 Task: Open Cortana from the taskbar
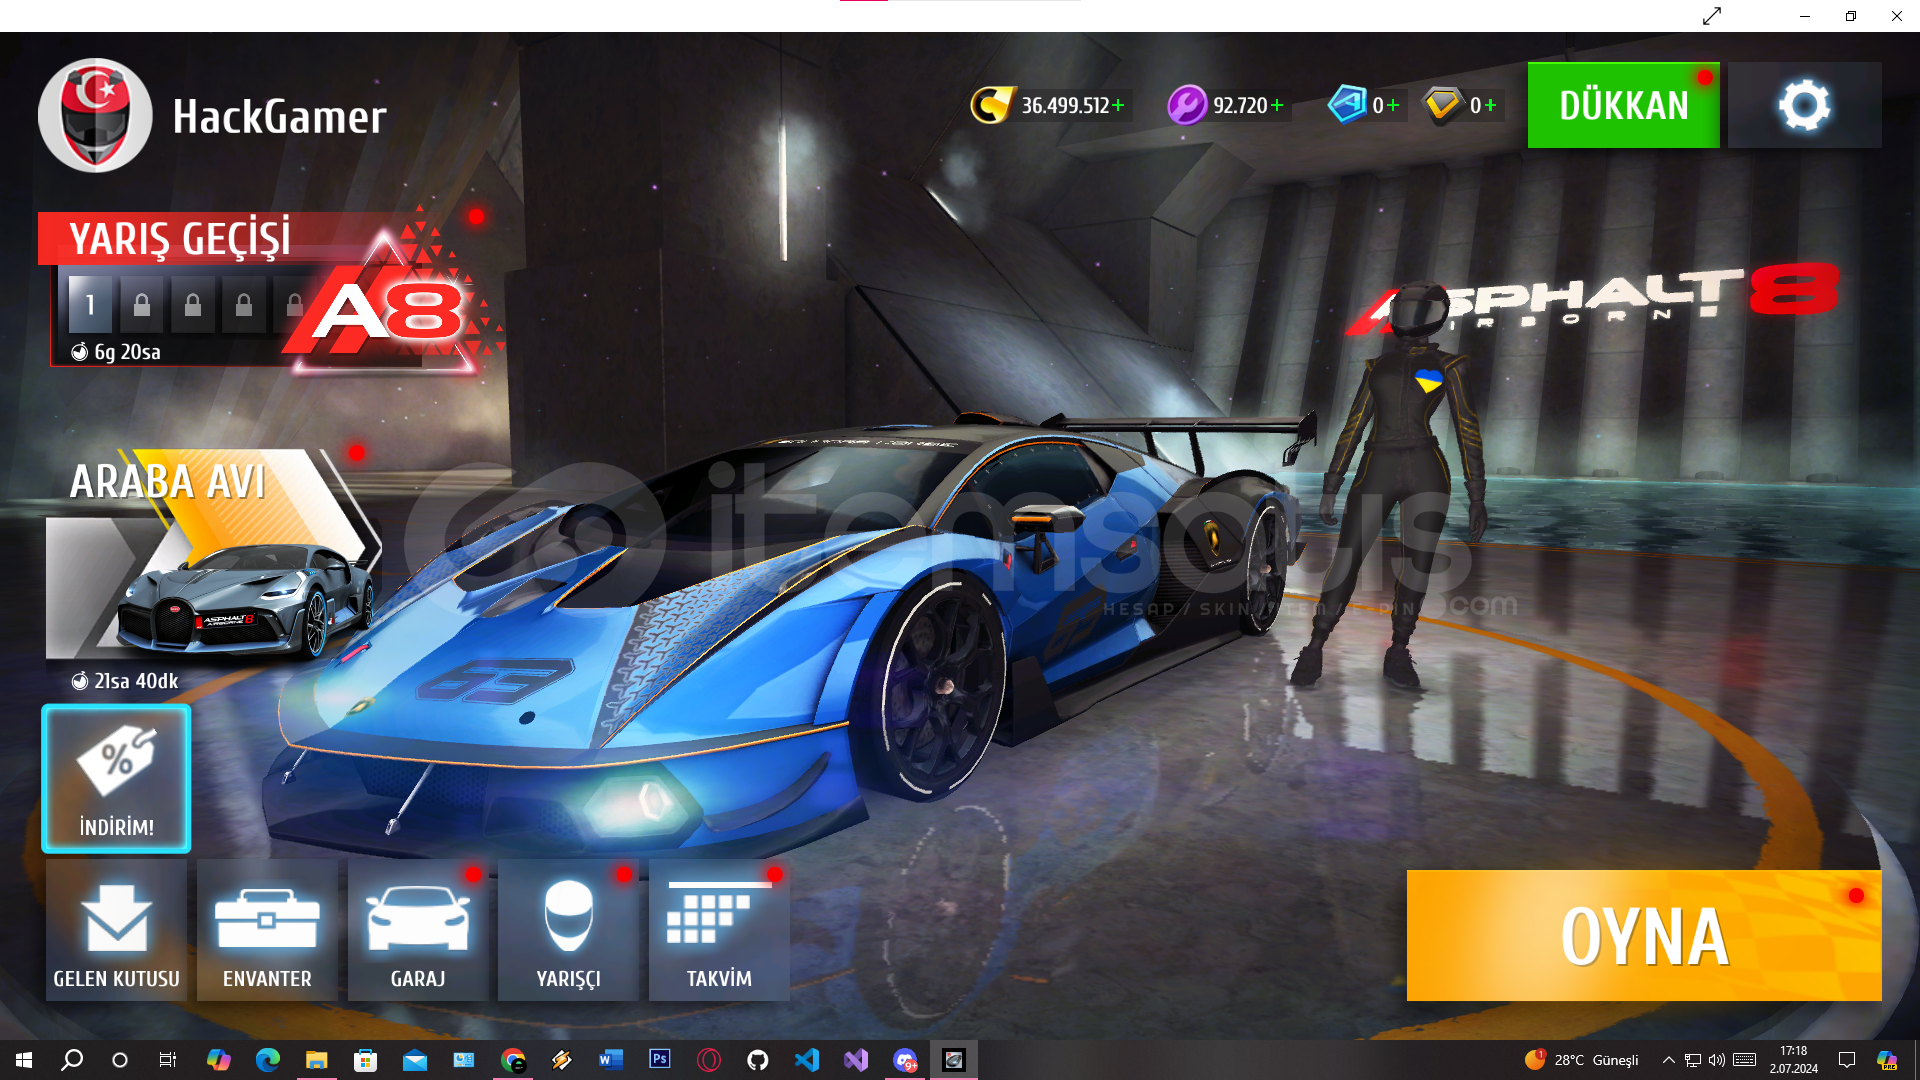click(x=120, y=1060)
